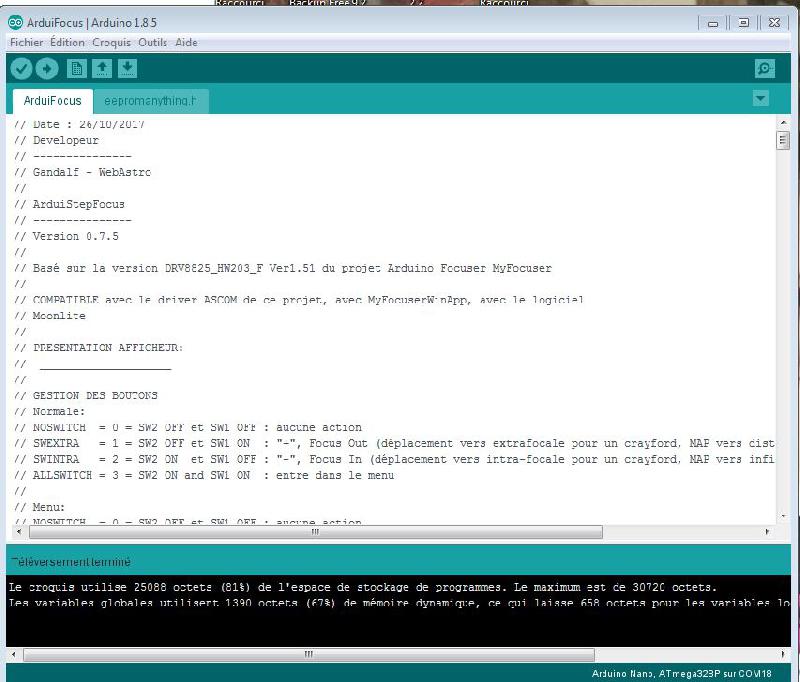Image resolution: width=800 pixels, height=682 pixels.
Task: Click the editor vertical scrollbar thumb
Action: [783, 140]
